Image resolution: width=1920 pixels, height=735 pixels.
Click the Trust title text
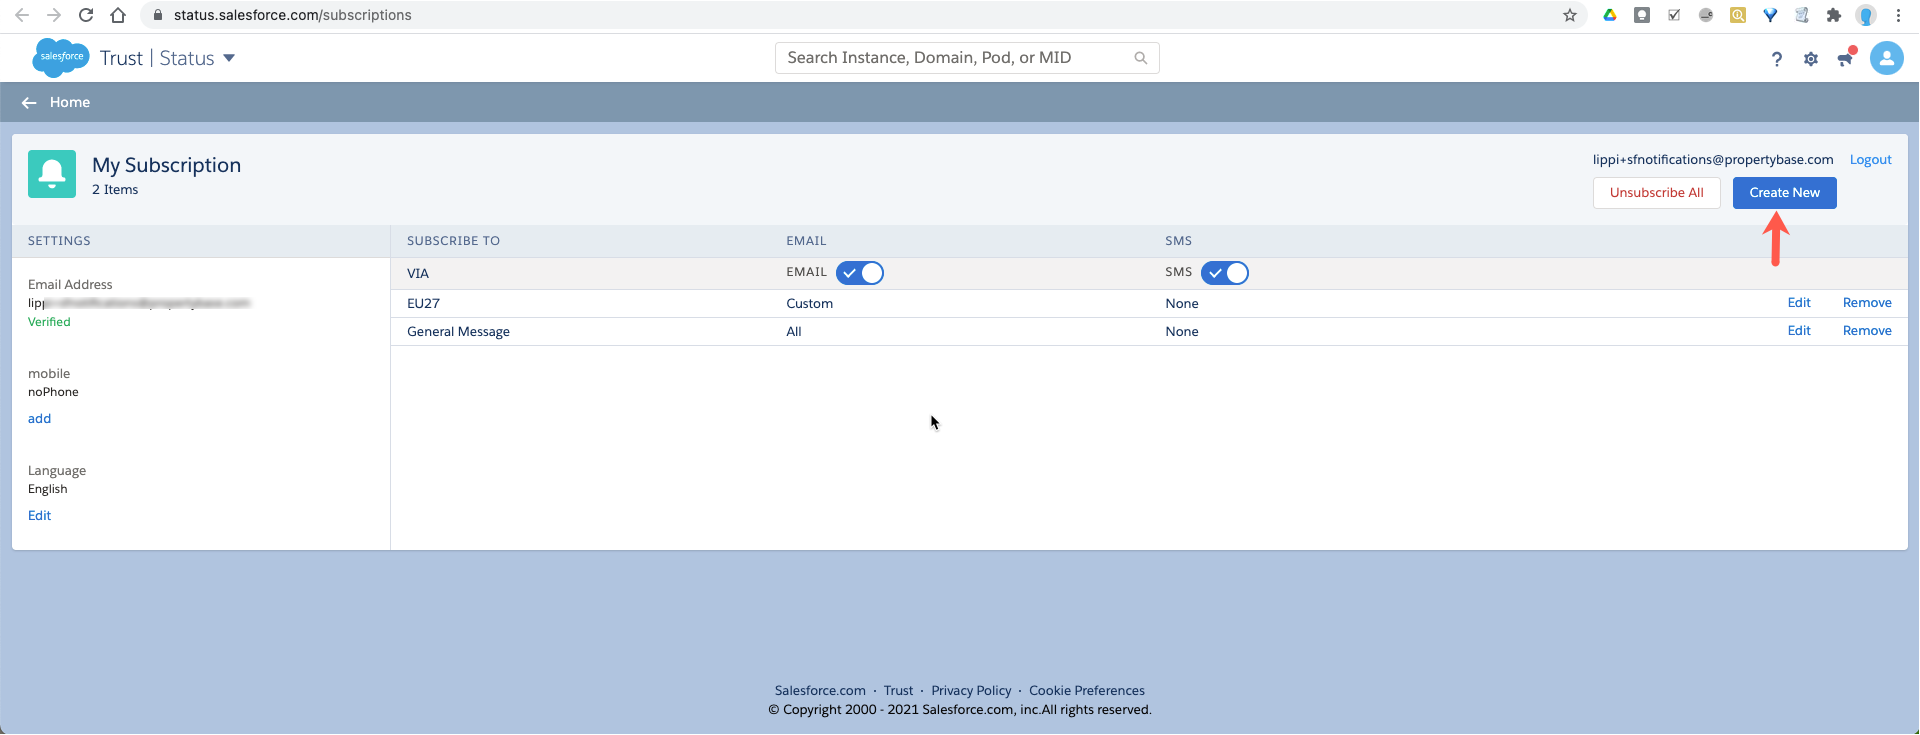(121, 58)
